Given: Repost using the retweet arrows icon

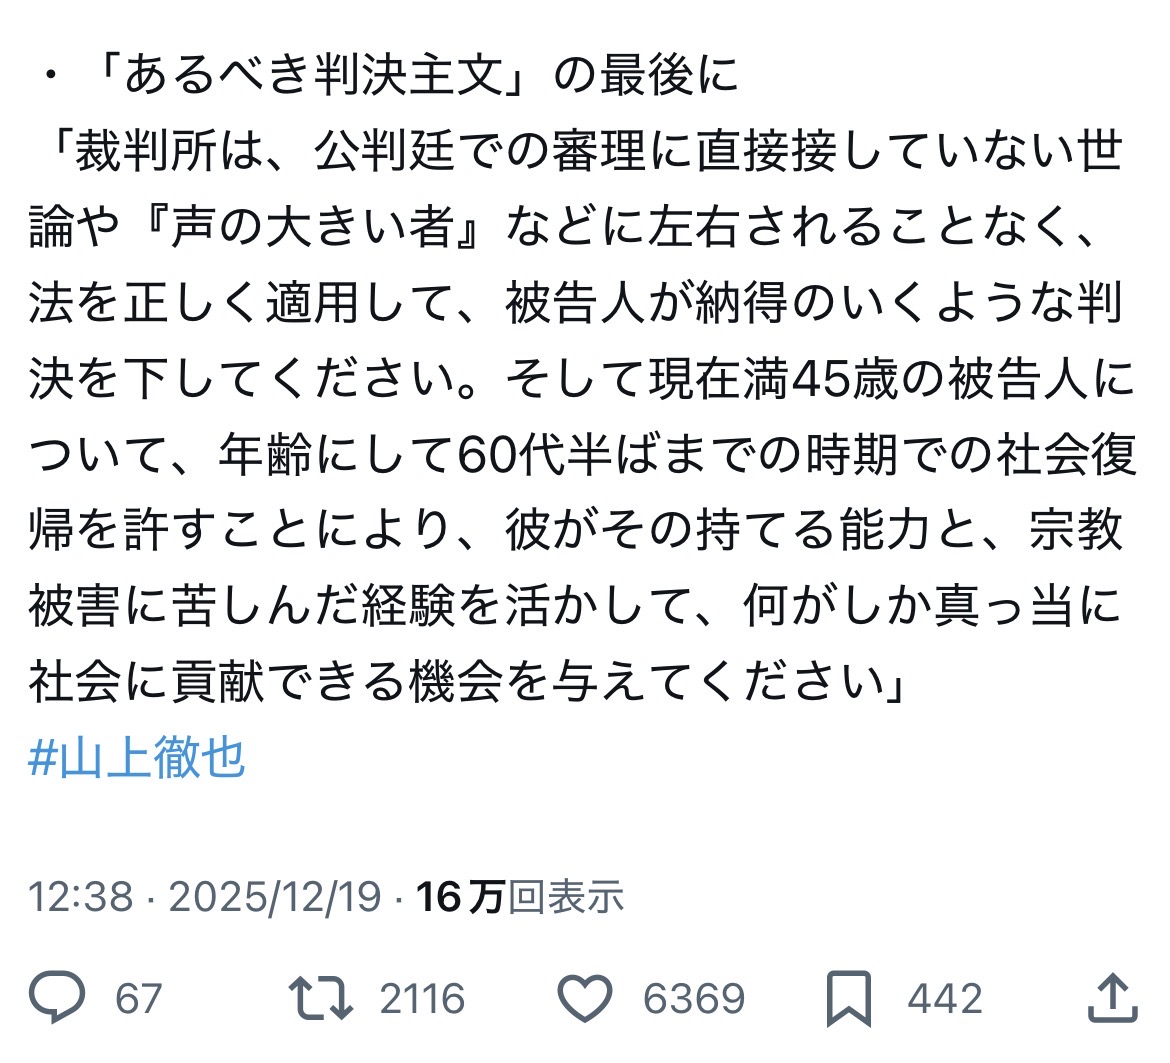Looking at the screenshot, I should (x=321, y=998).
